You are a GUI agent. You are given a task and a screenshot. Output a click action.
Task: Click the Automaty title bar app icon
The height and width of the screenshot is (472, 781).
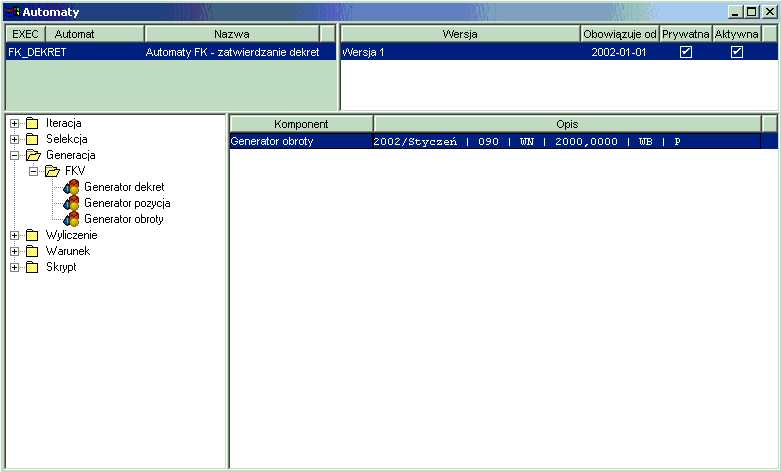pyautogui.click(x=12, y=12)
